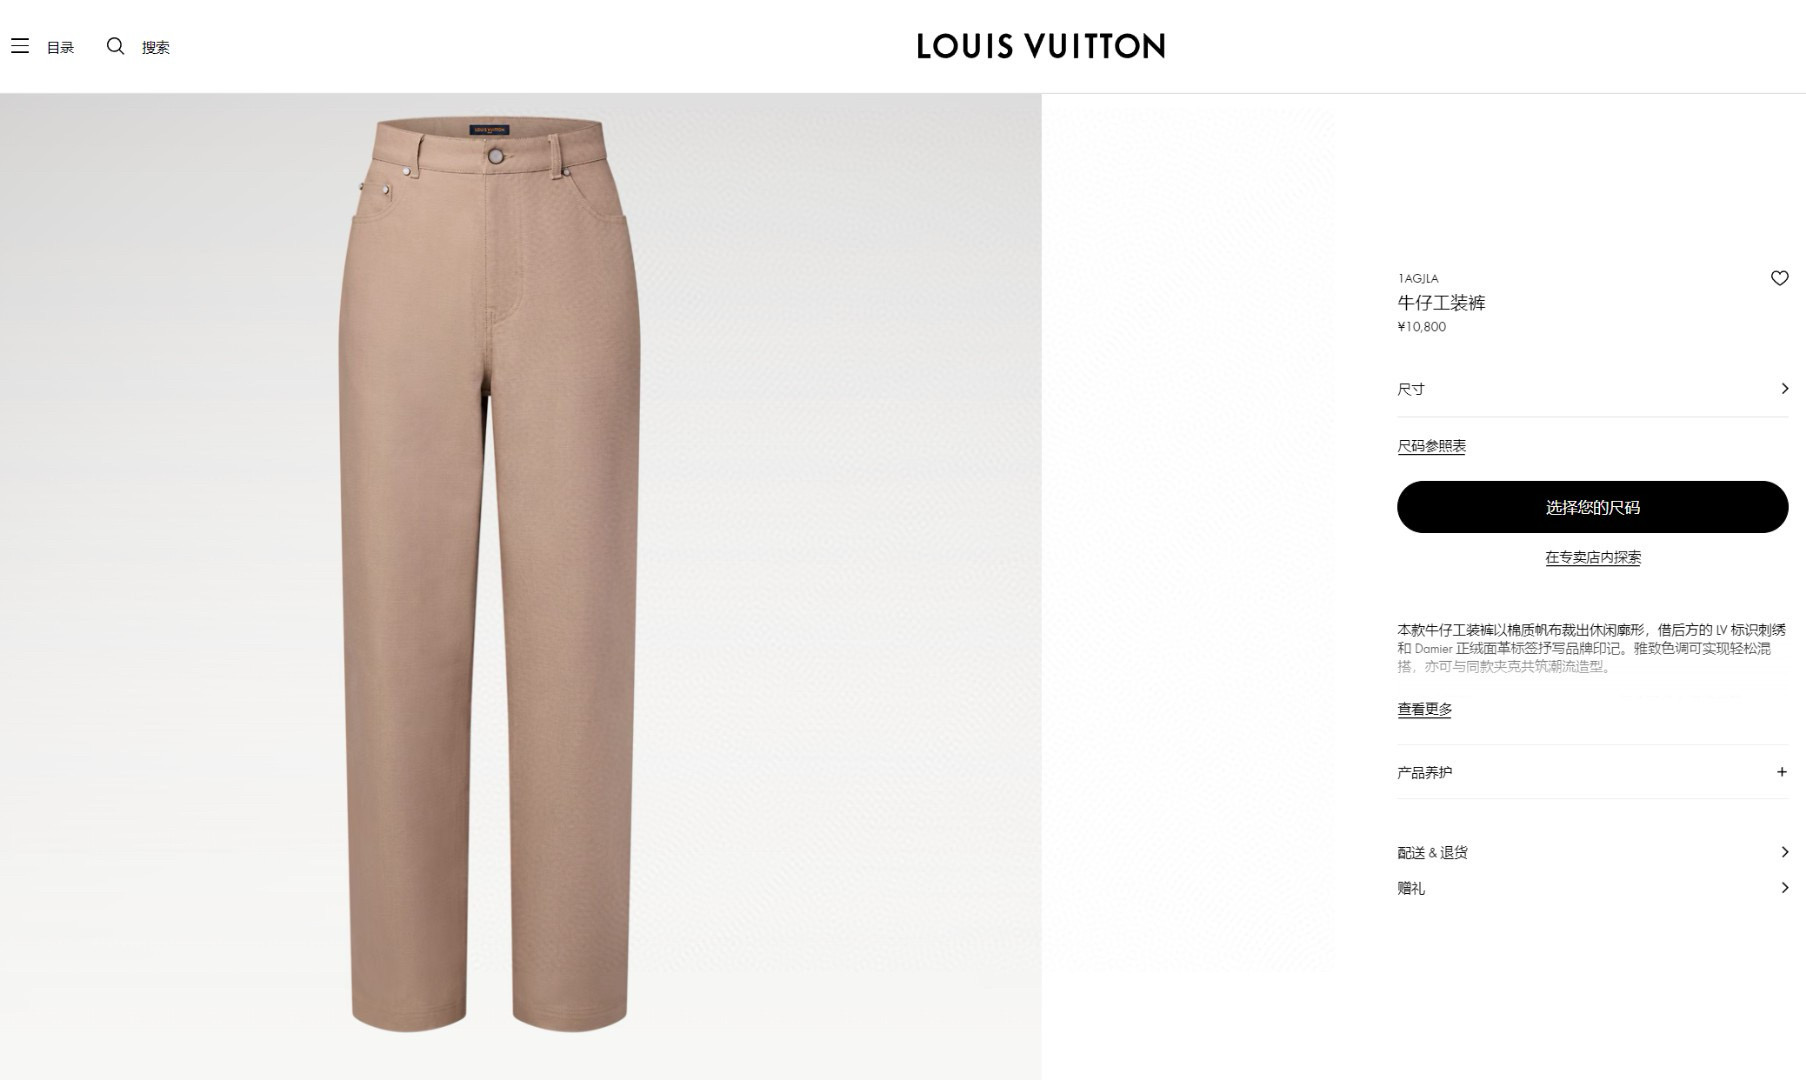Click the magnifying glass search icon
This screenshot has height=1080, width=1806.
(116, 46)
